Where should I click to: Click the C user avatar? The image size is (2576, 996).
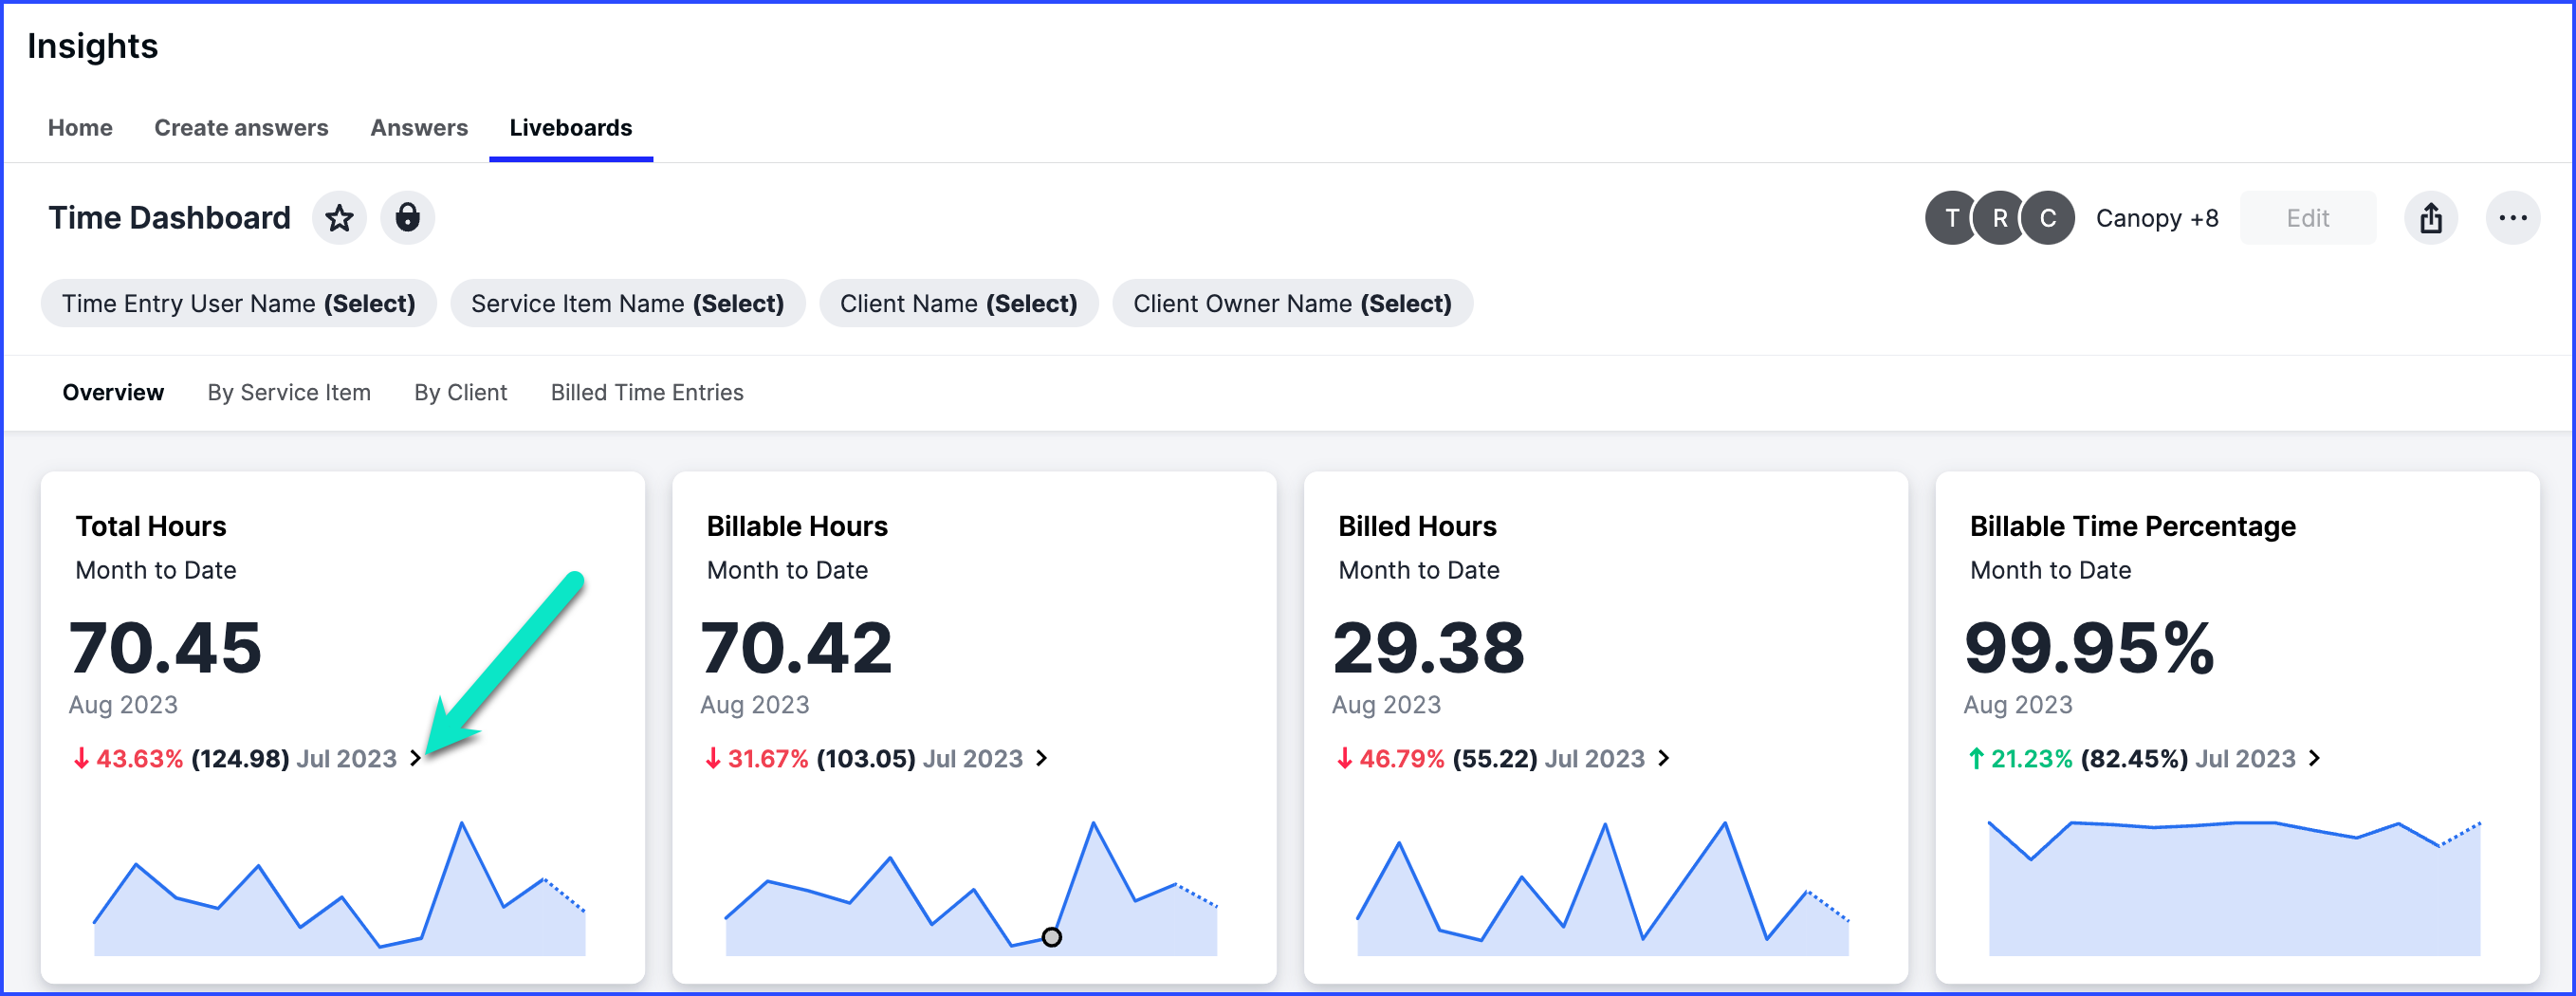click(x=2047, y=218)
